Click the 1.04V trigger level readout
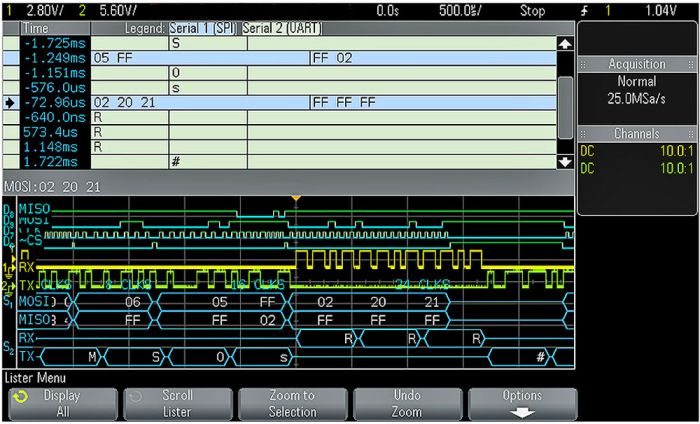Screen dimensions: 700x424 (x=664, y=11)
